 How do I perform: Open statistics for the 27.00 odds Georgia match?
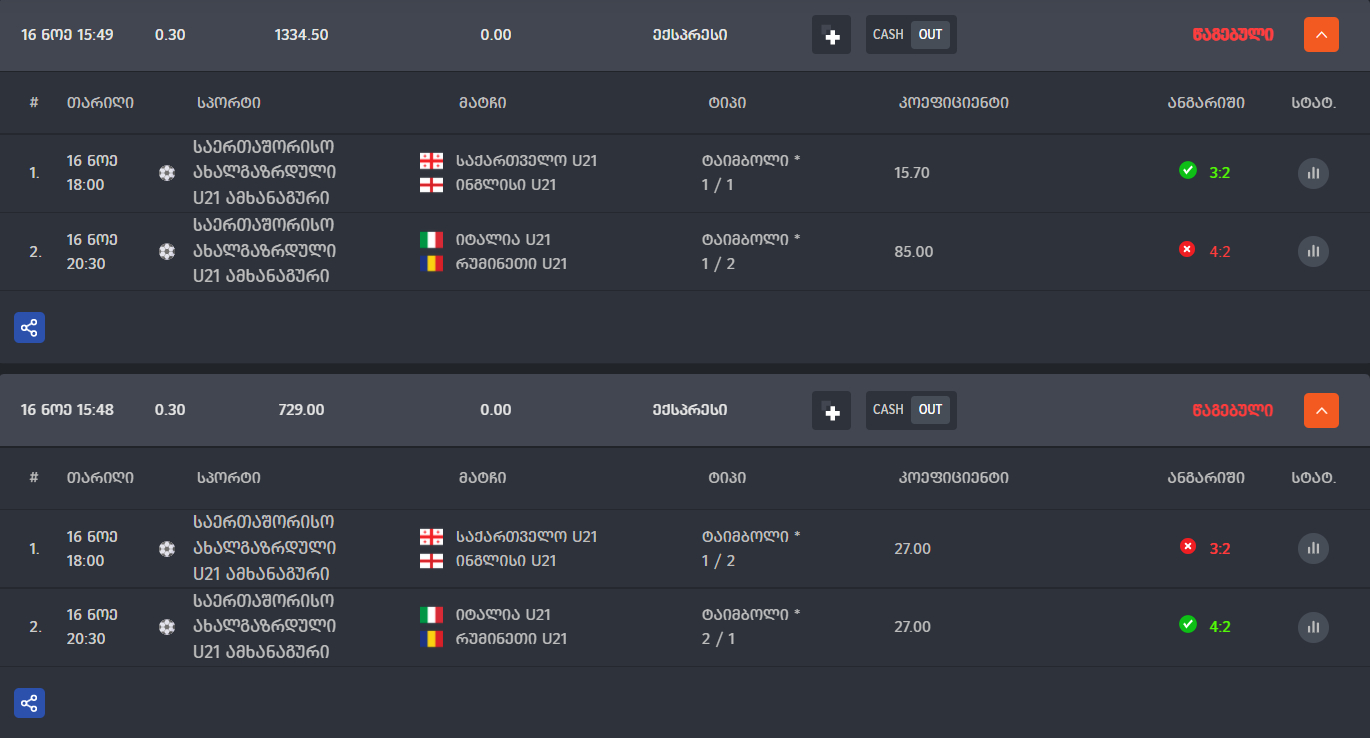click(1313, 548)
